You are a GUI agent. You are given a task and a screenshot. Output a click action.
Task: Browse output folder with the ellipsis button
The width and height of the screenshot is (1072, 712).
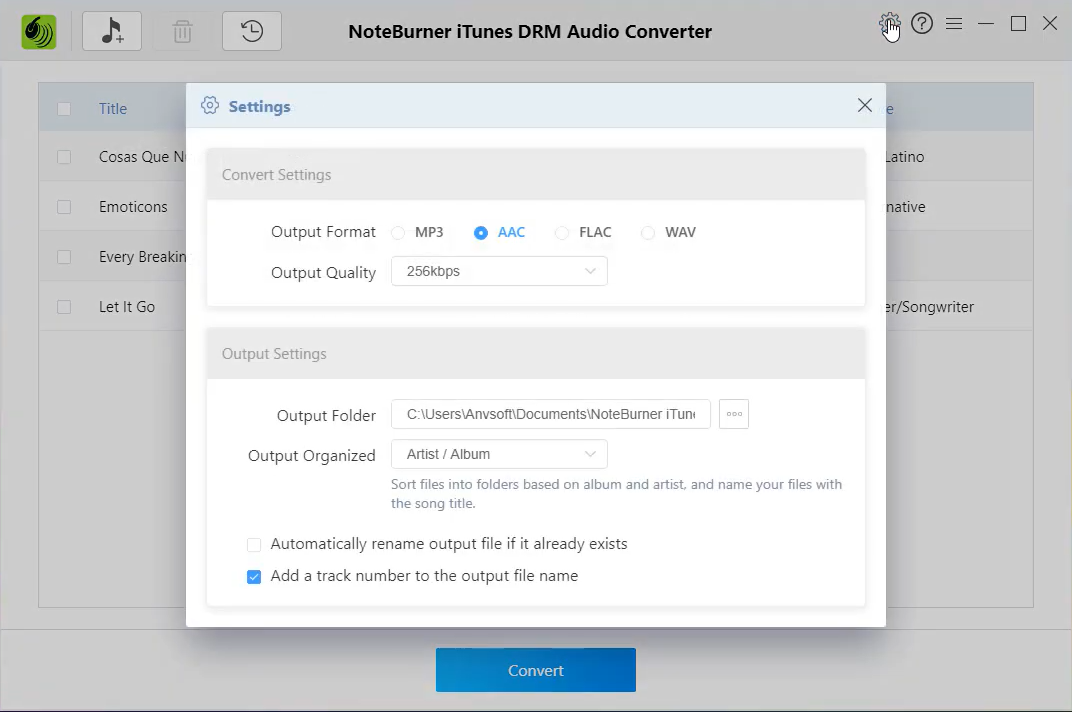coord(733,414)
